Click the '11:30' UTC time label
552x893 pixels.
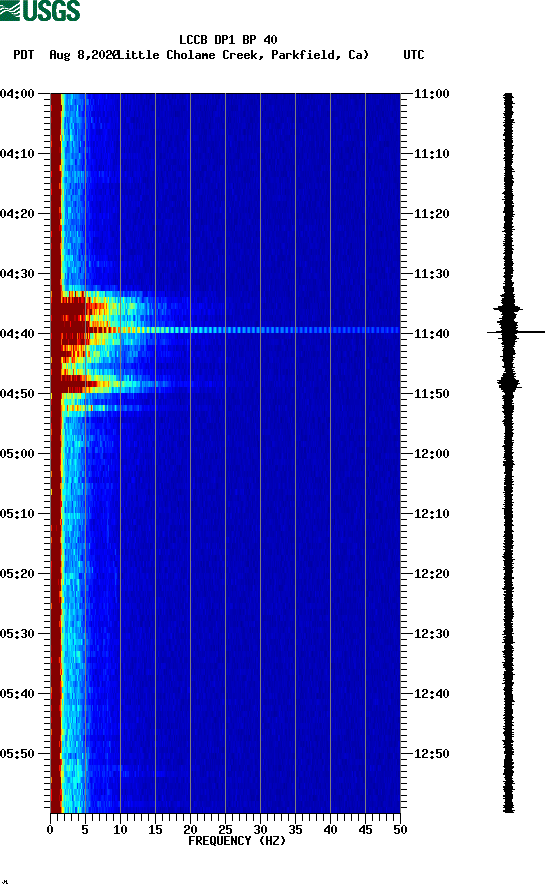(432, 273)
